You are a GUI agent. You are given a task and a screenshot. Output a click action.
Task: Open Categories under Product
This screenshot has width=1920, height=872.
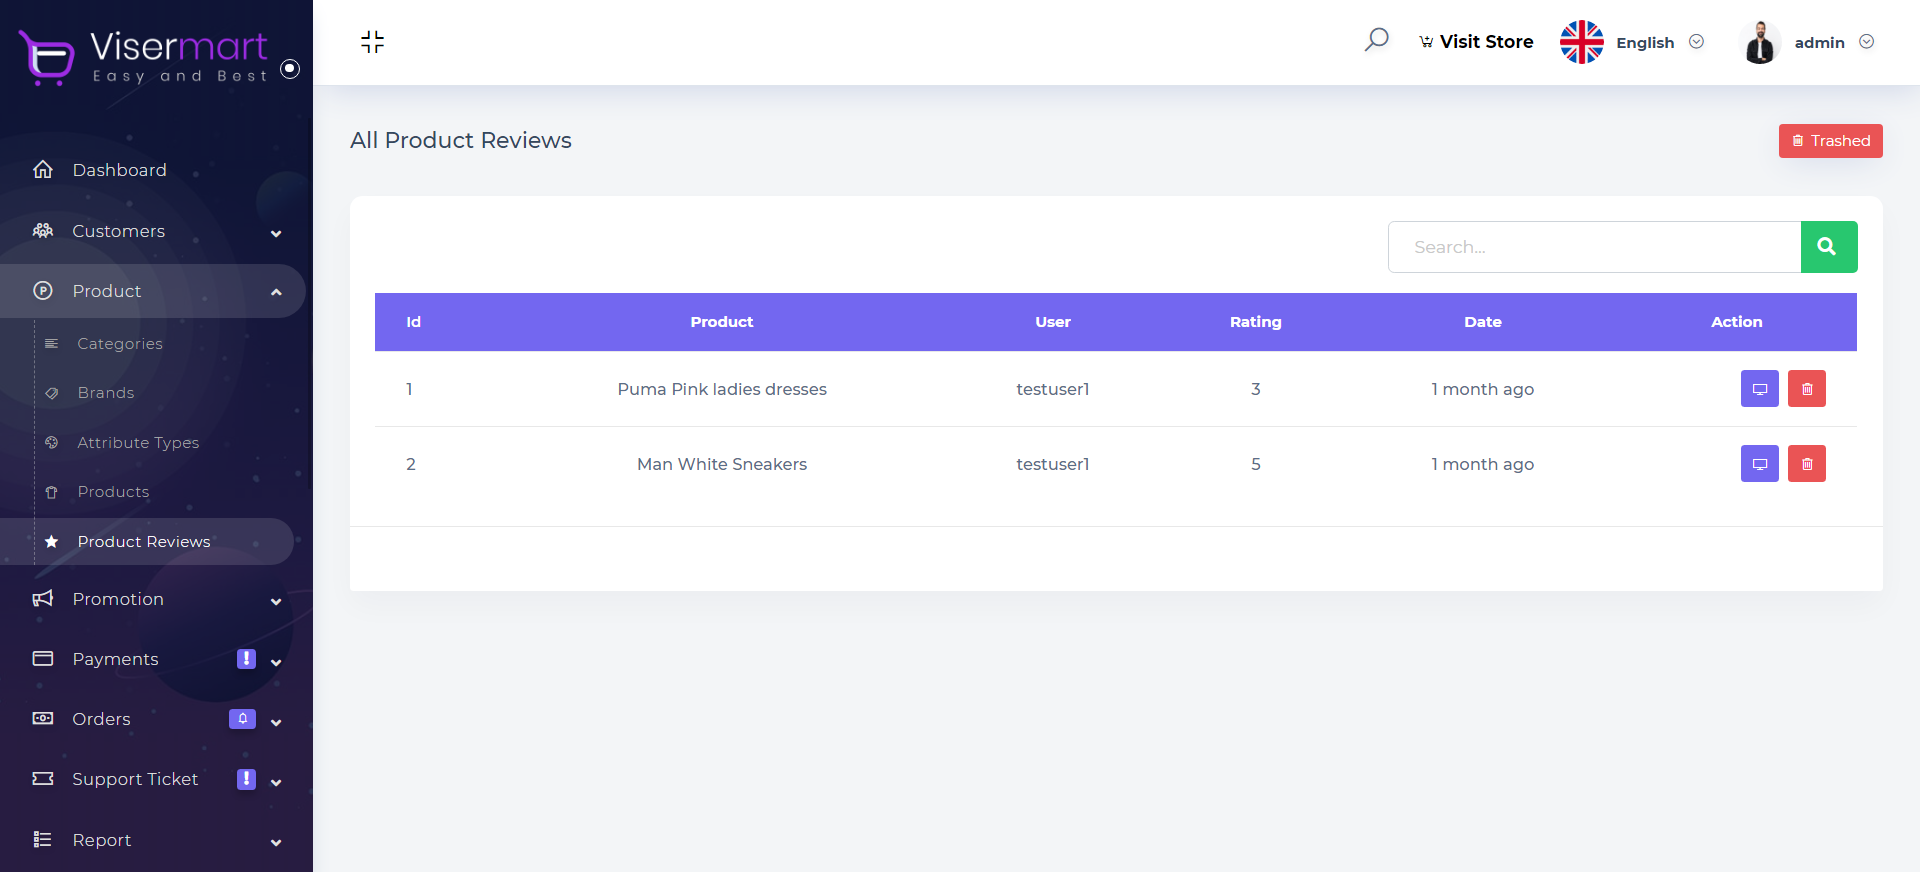(120, 344)
